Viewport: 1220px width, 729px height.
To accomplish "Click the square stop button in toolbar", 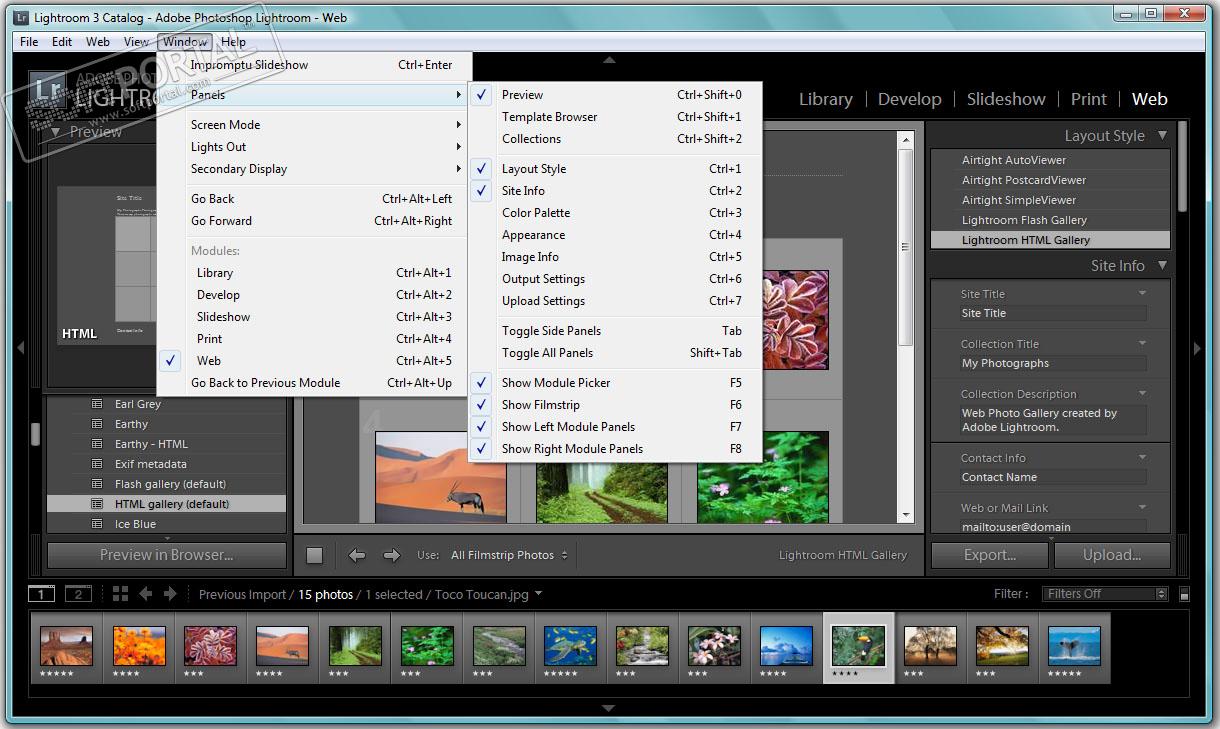I will coord(314,555).
